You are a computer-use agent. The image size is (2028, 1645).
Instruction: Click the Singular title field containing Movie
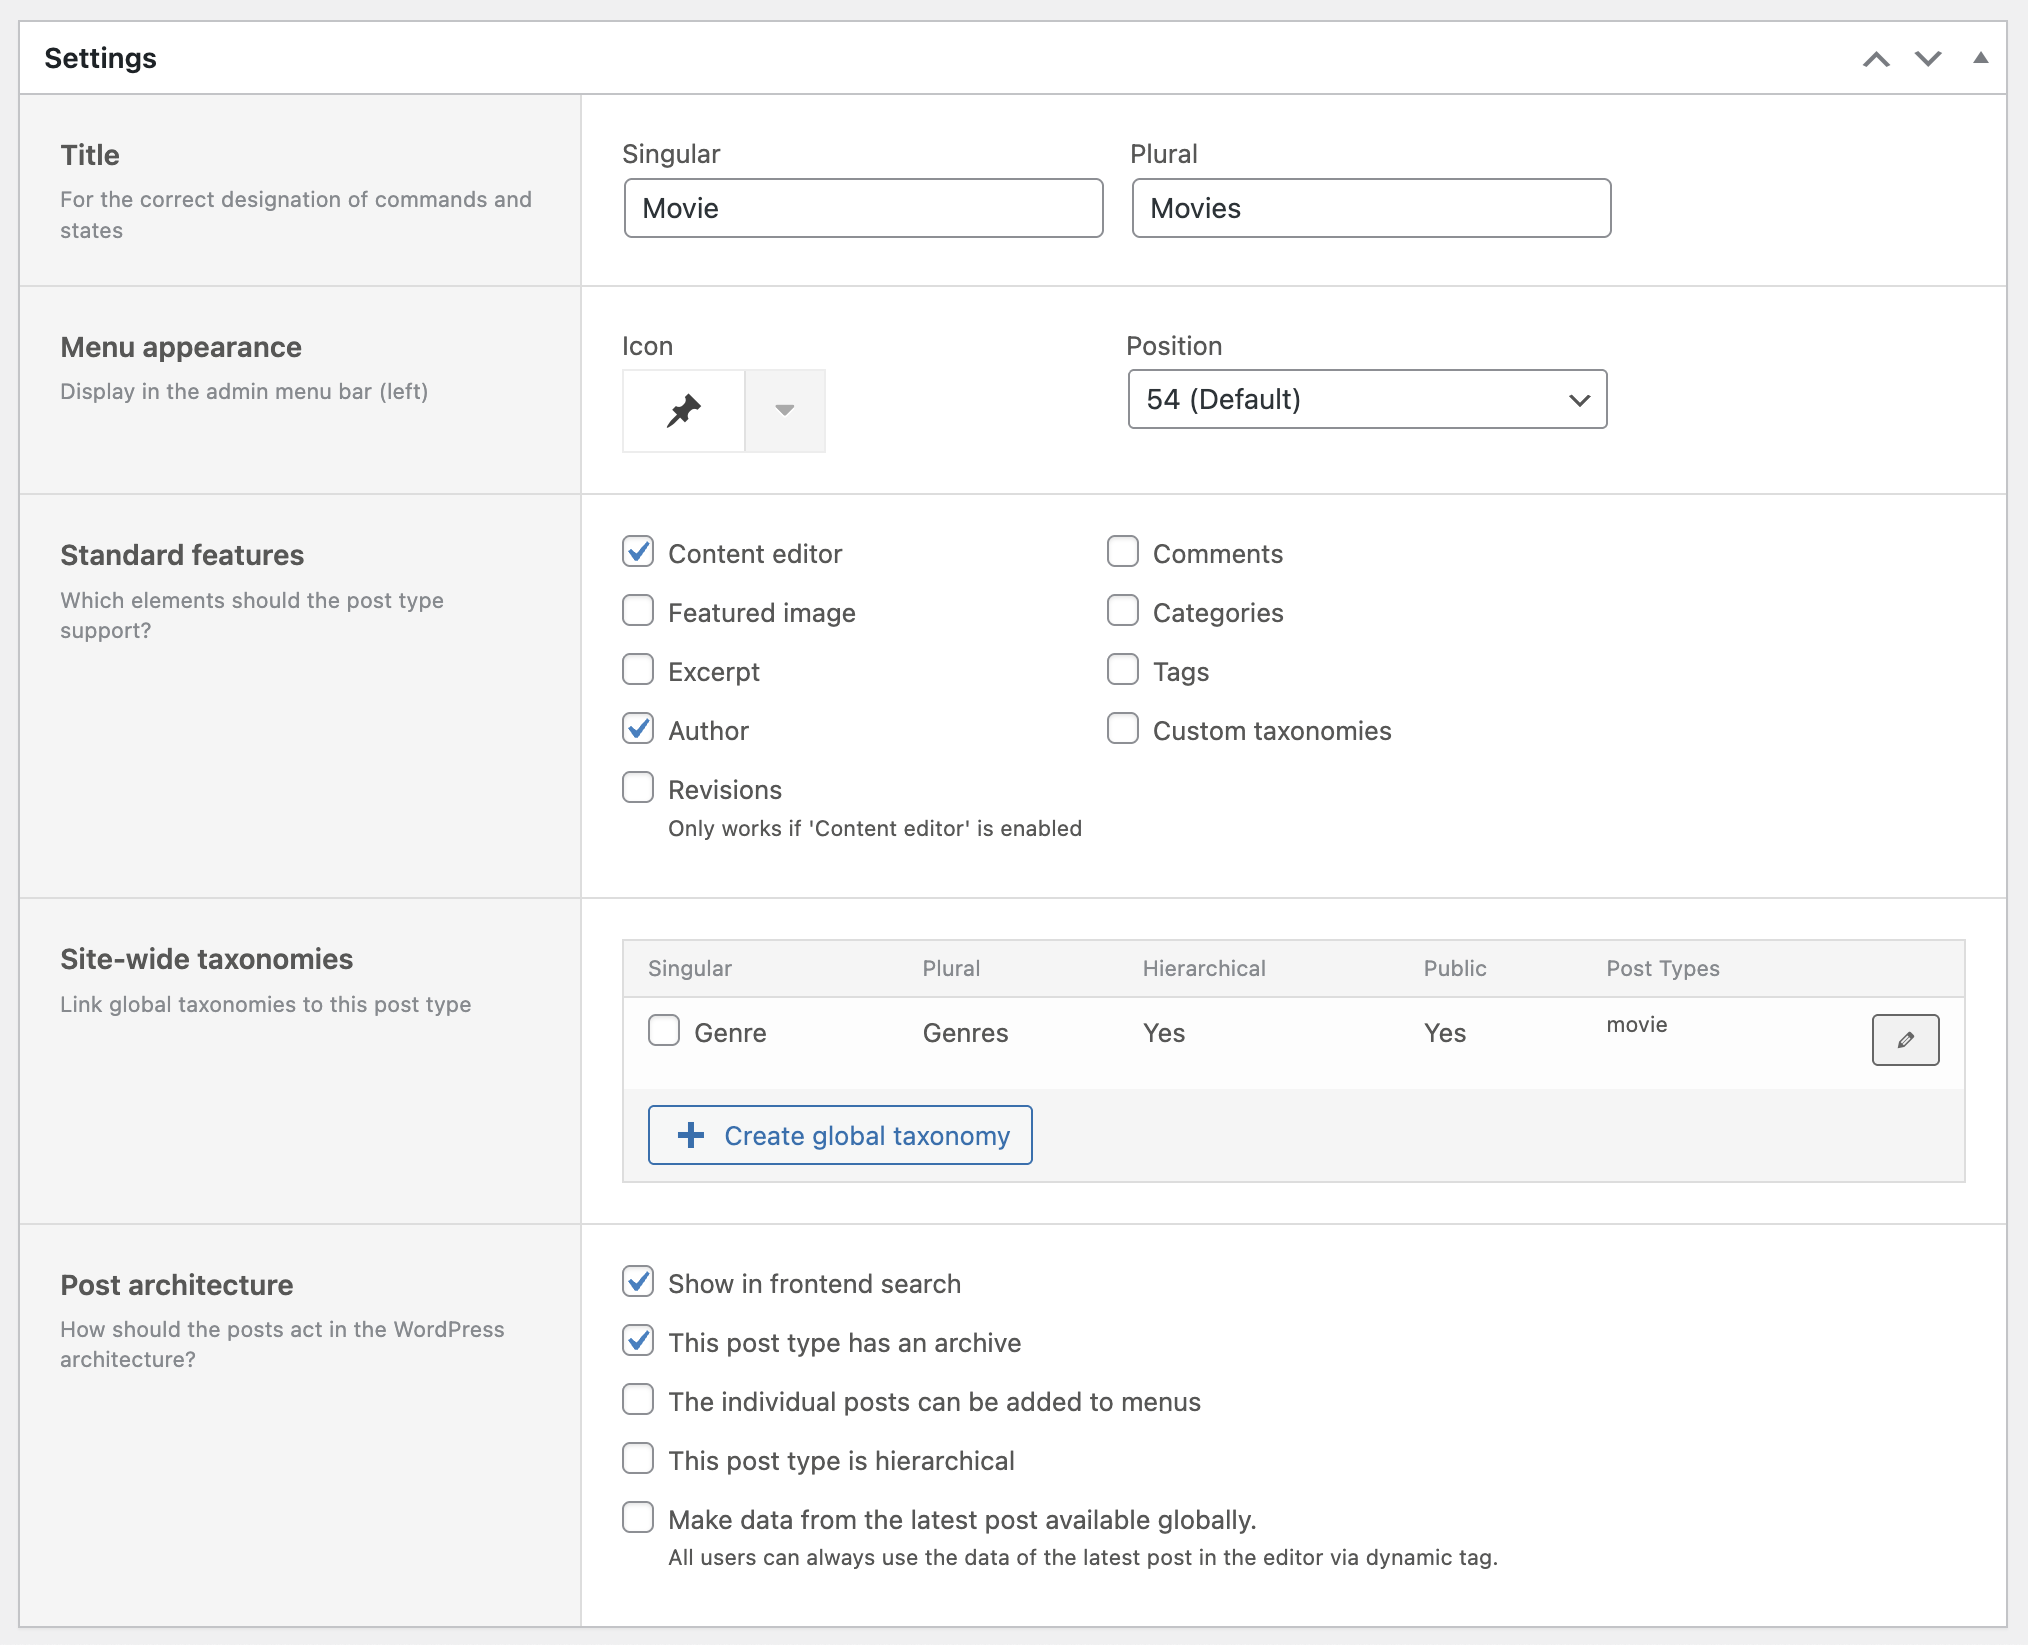click(x=862, y=208)
